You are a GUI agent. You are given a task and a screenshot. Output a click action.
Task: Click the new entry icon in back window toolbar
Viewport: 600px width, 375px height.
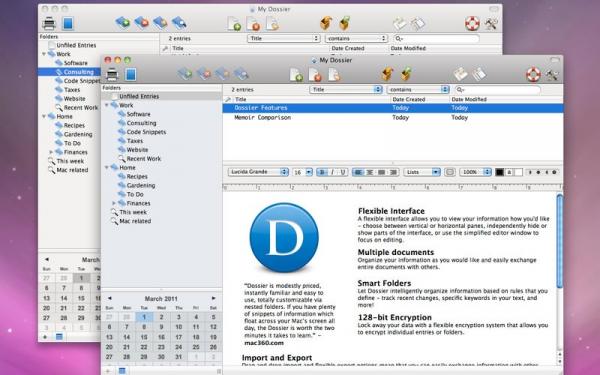point(234,23)
